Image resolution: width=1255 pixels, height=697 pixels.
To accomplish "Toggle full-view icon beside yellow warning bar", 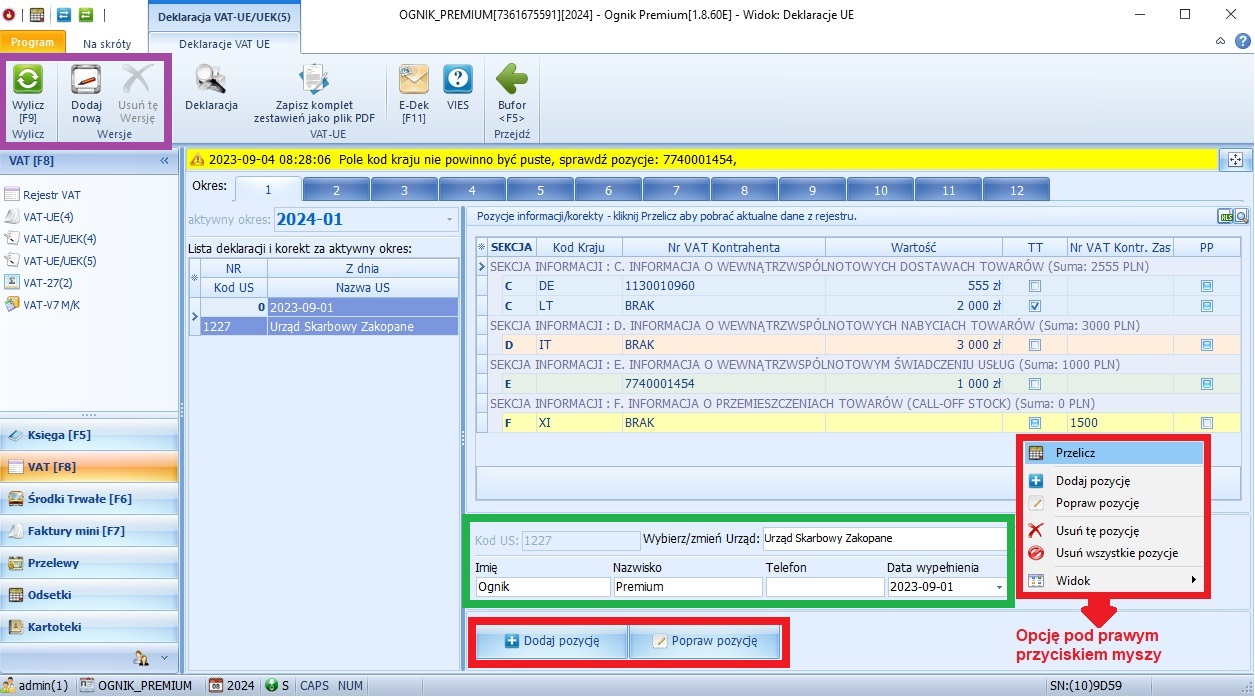I will pos(1234,159).
